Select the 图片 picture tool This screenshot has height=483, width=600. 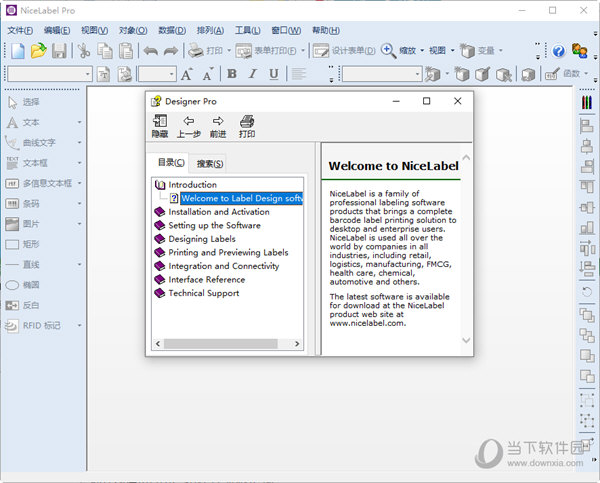[x=23, y=224]
